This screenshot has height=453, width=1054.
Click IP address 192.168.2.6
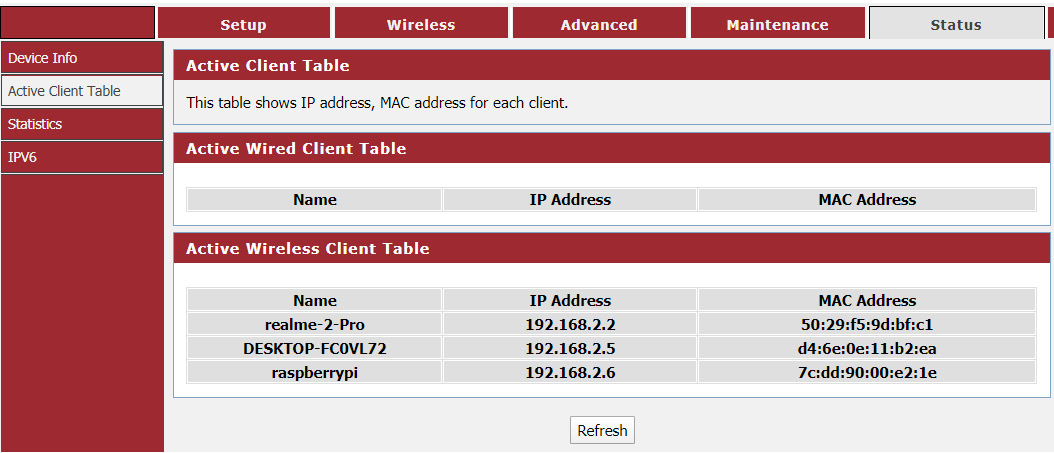tap(570, 372)
